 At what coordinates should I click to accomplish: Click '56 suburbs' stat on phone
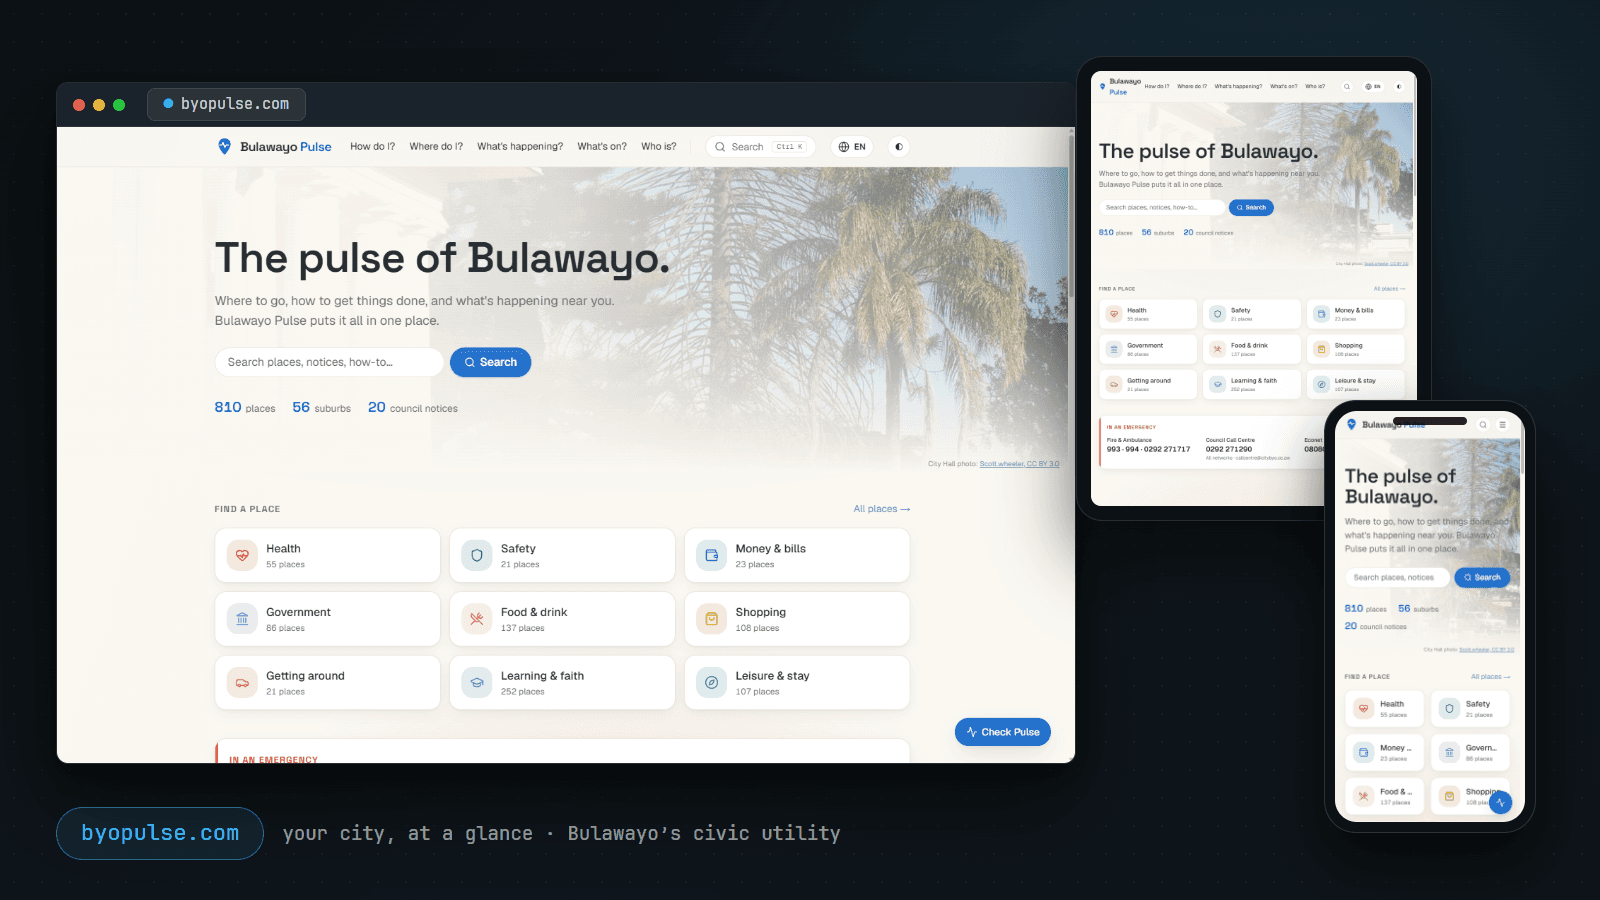(x=1418, y=608)
